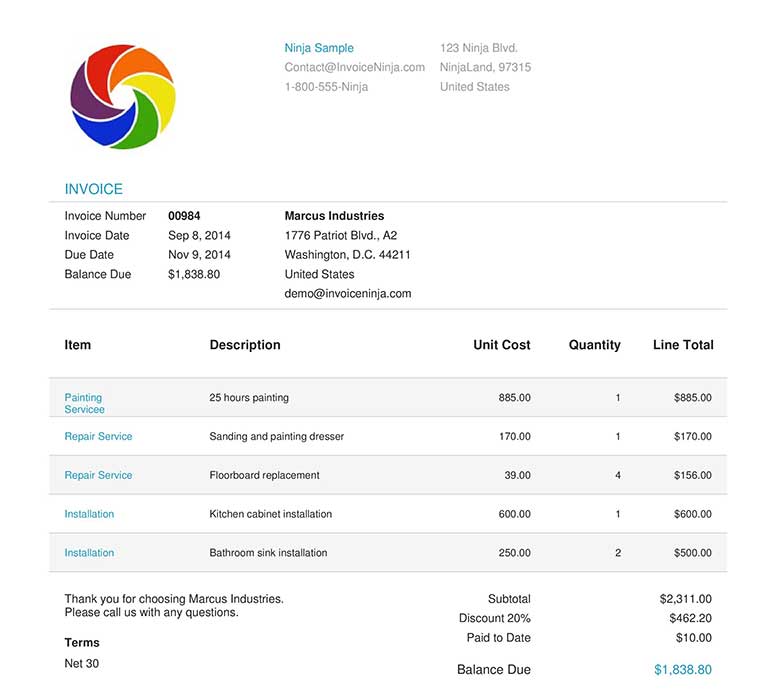Open Installation link for kitchen cabinet row

pos(89,514)
